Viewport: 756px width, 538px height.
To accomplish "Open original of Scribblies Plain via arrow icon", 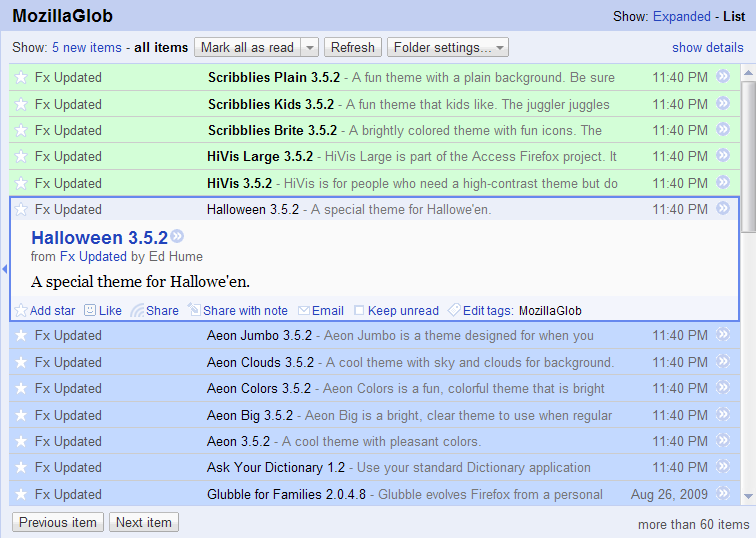I will pyautogui.click(x=723, y=76).
